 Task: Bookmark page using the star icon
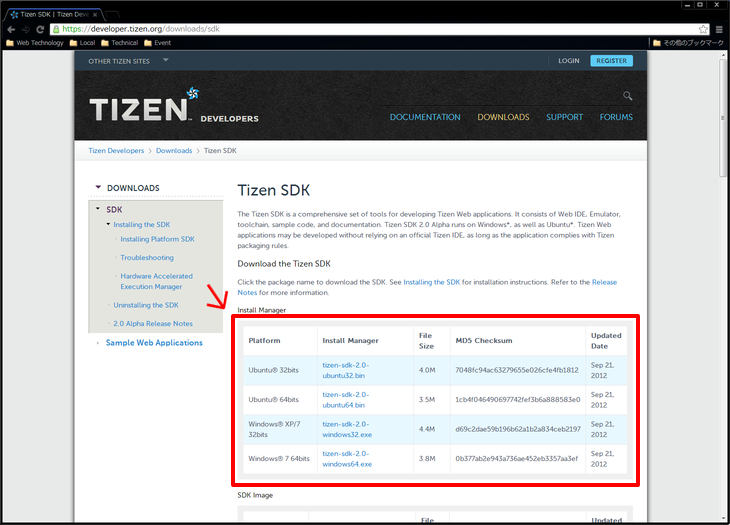pyautogui.click(x=703, y=29)
